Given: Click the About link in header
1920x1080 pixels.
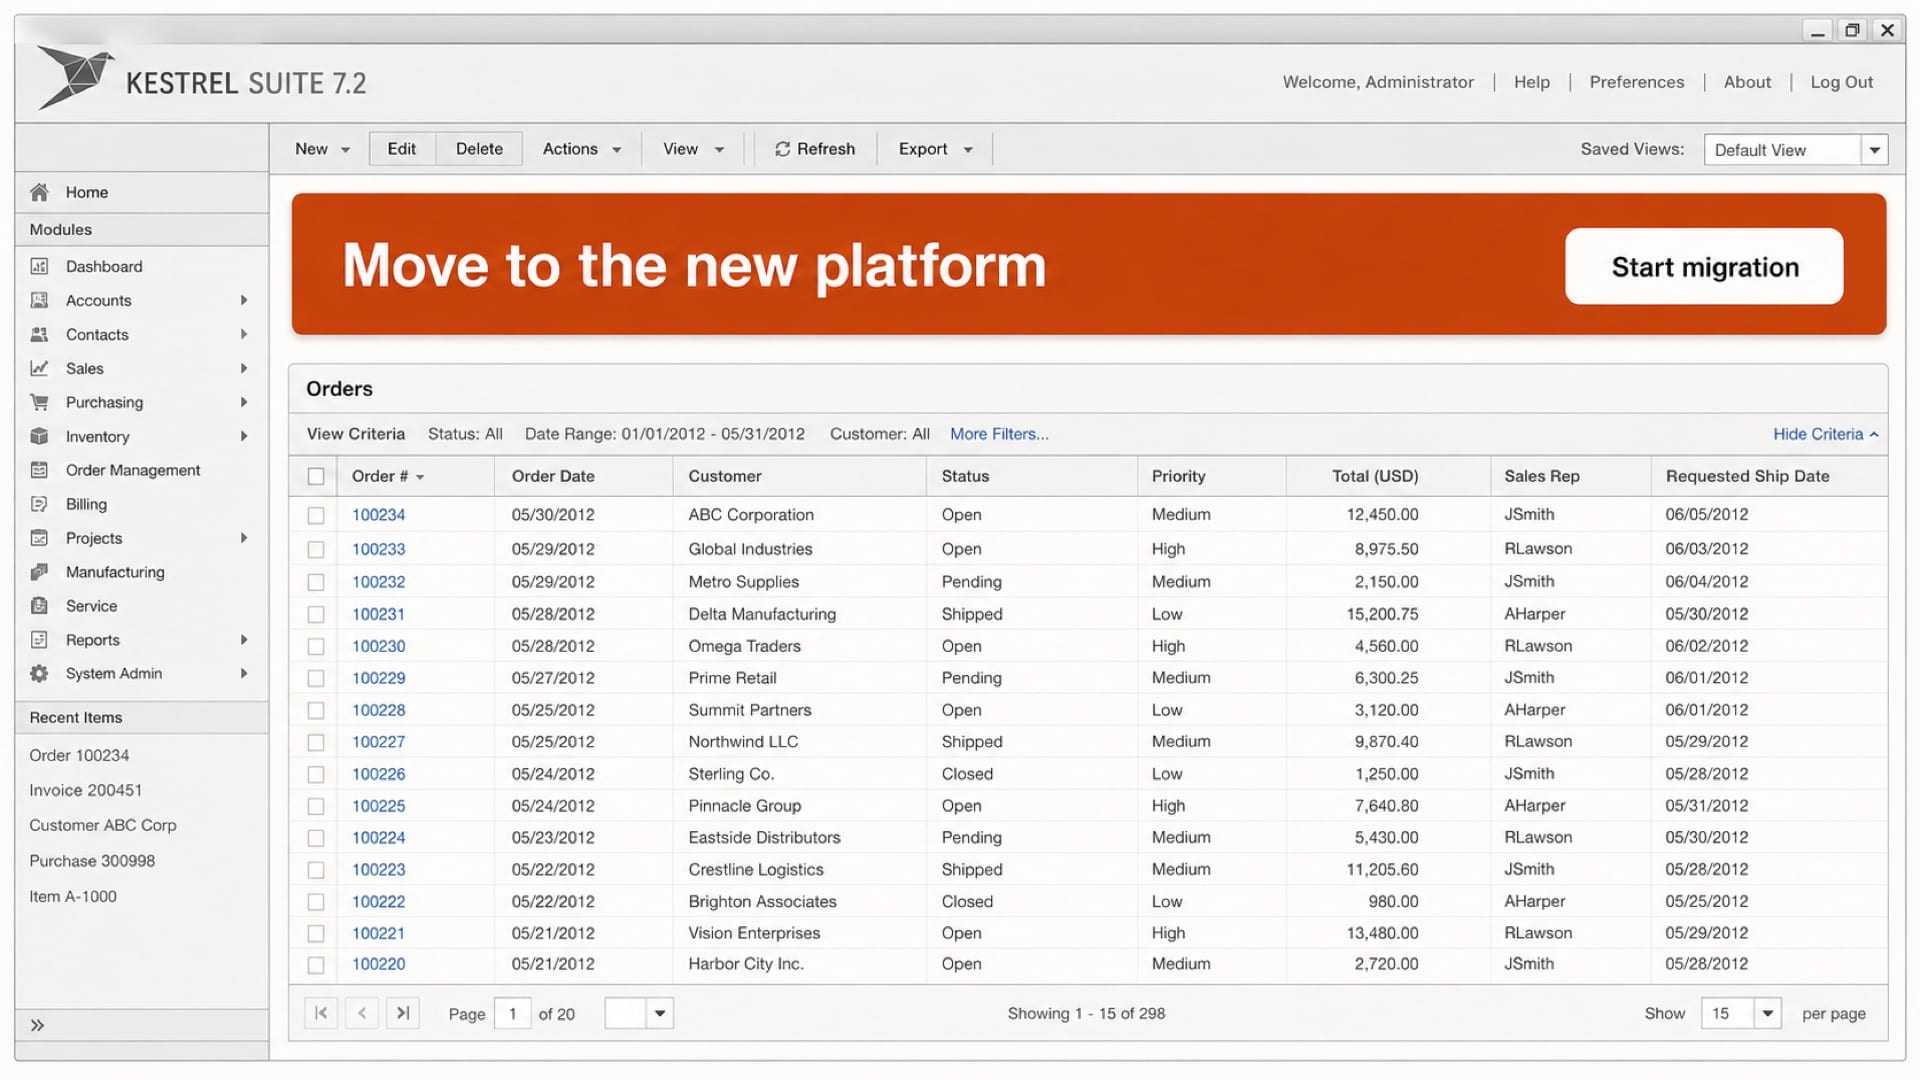Looking at the screenshot, I should coord(1747,82).
